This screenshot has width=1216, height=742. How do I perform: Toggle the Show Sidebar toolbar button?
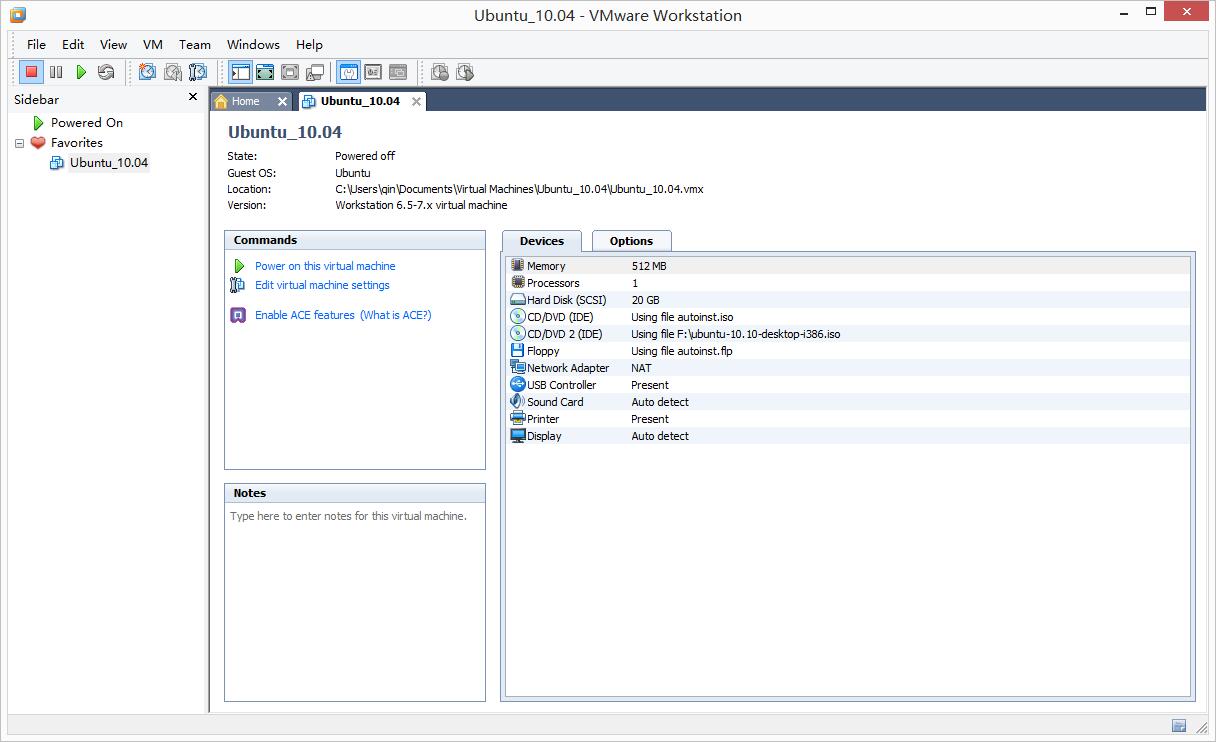point(240,72)
